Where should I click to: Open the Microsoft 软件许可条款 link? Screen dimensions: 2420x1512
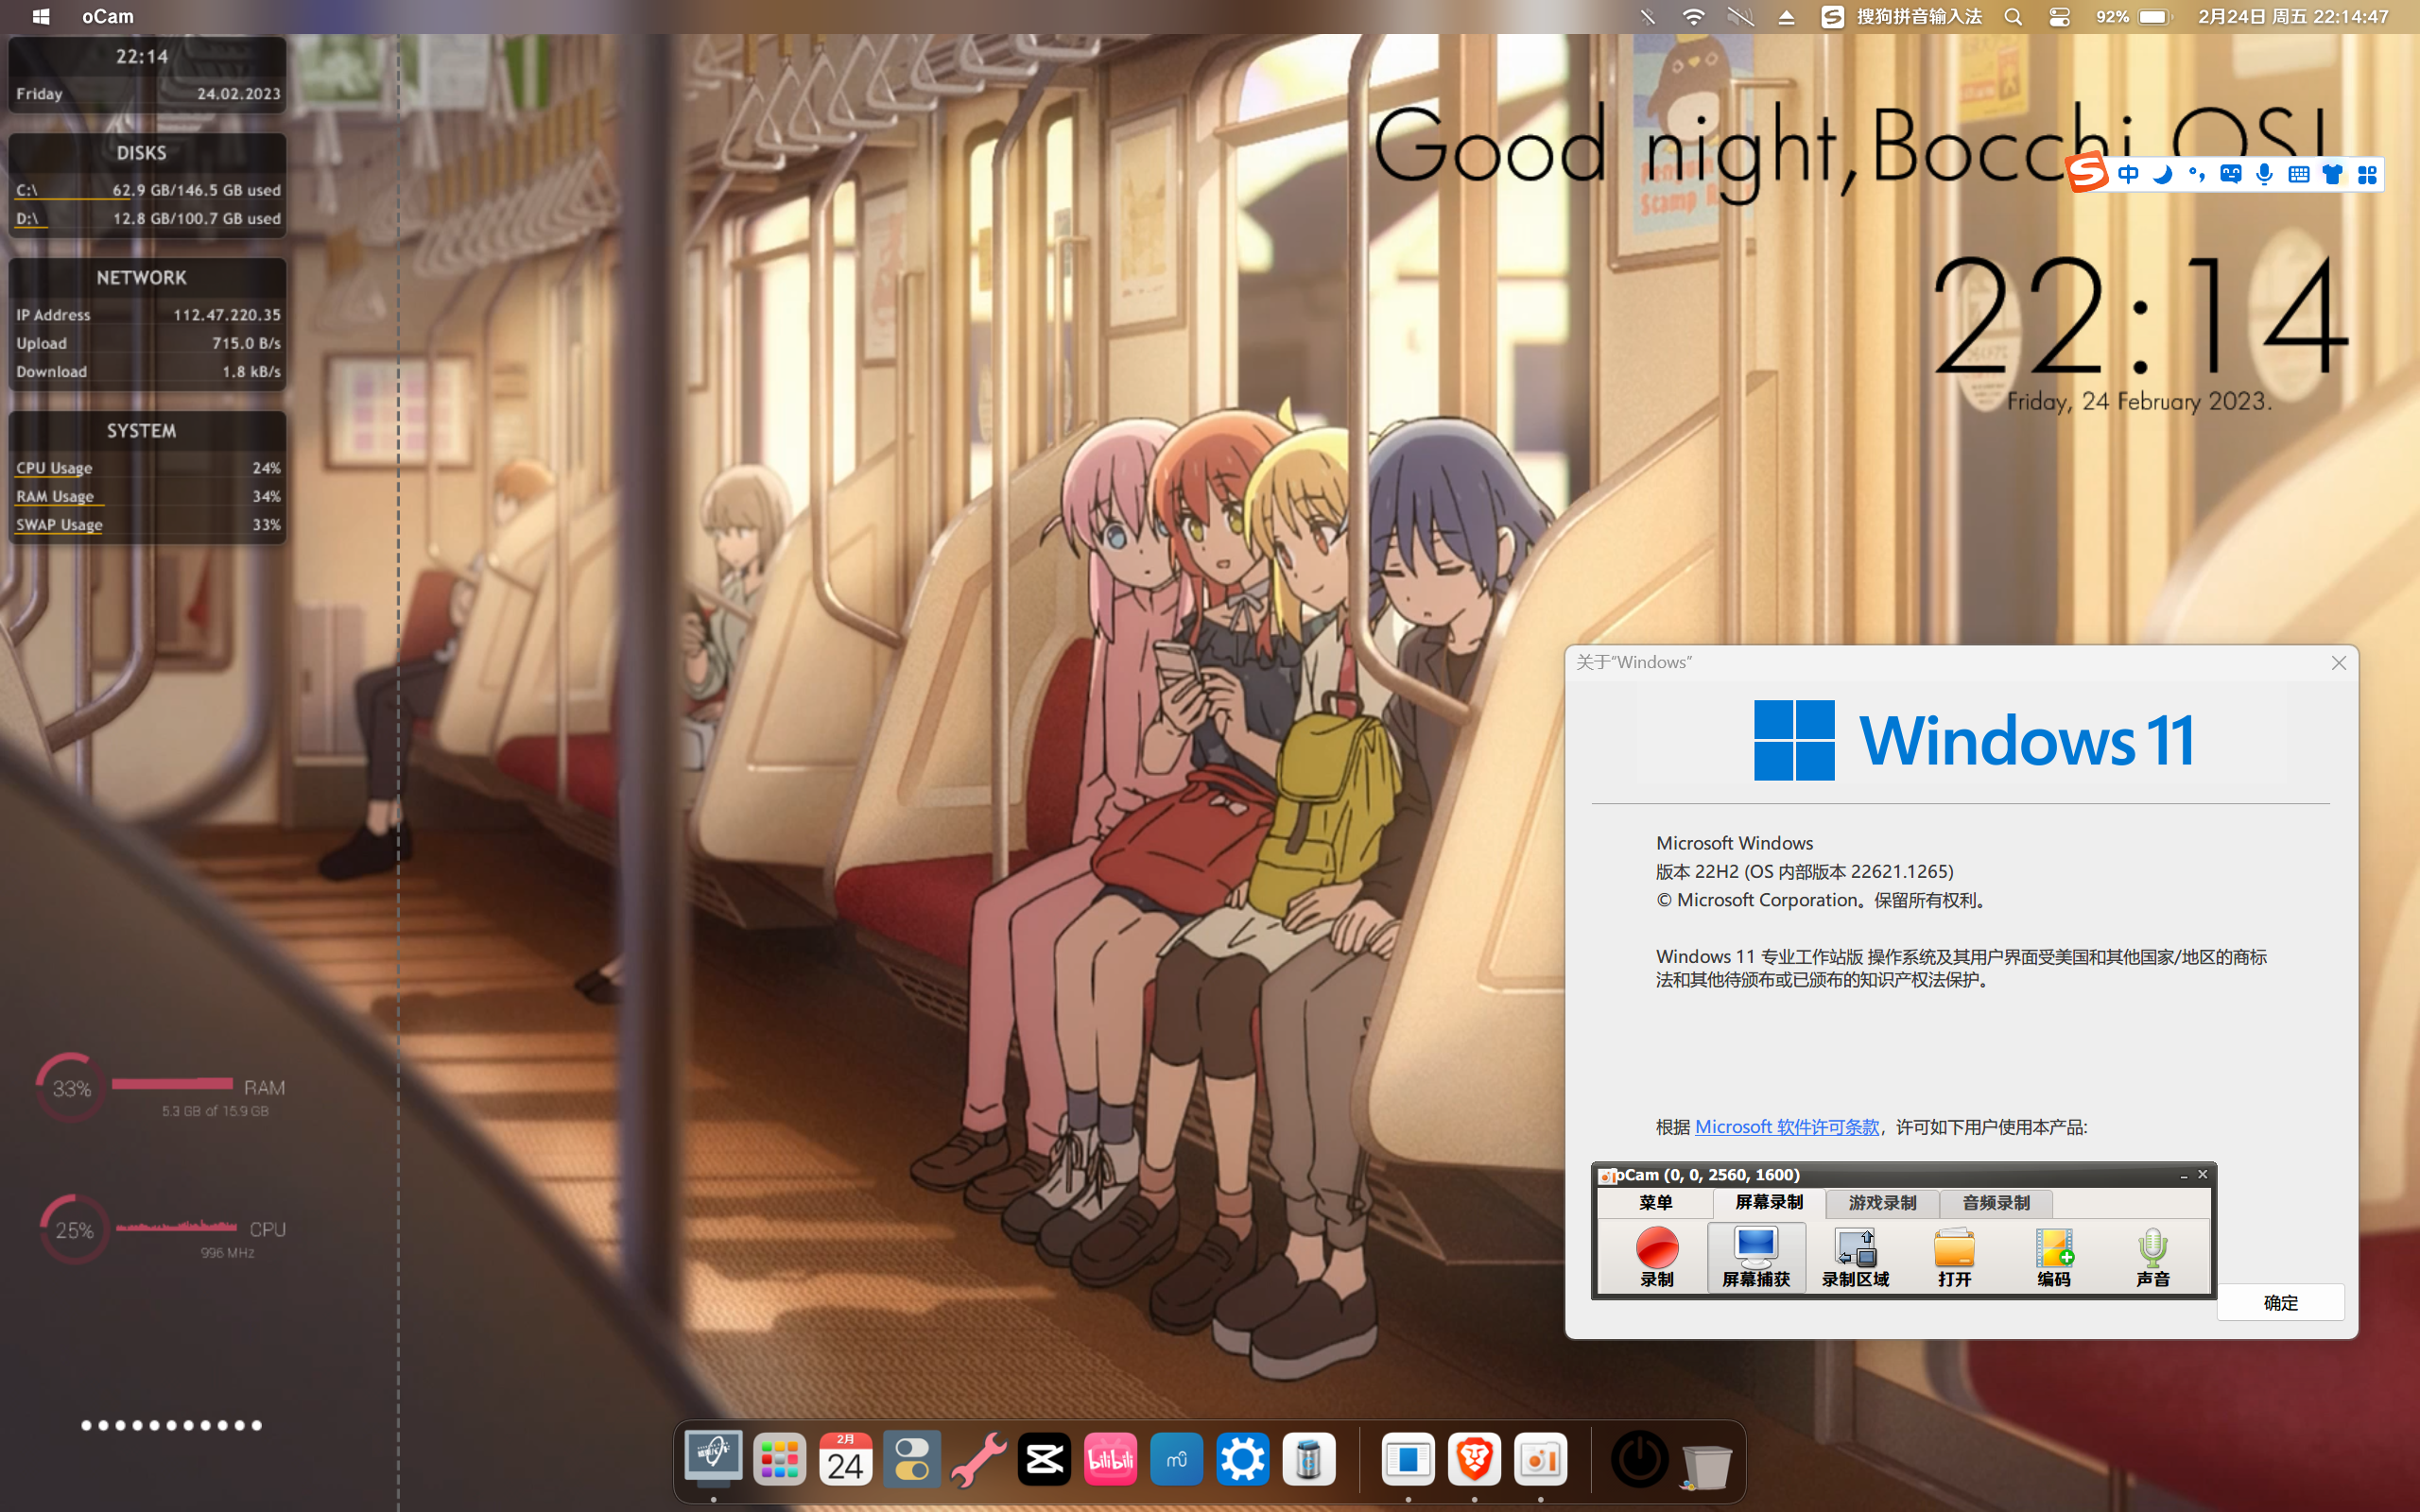1787,1127
